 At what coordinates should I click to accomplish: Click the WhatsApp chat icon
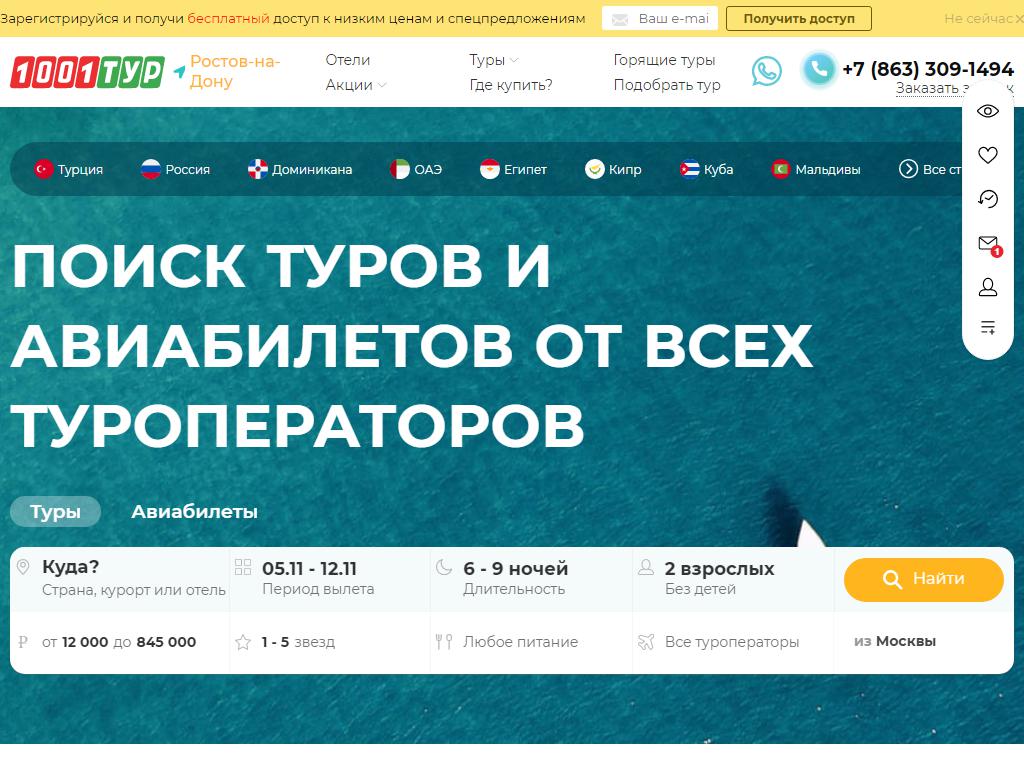767,71
